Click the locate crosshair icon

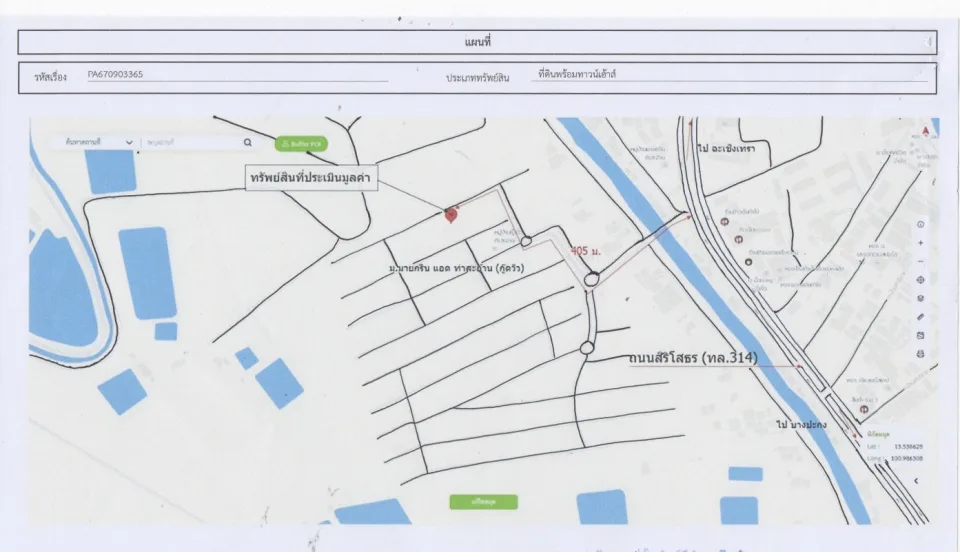pos(920,280)
